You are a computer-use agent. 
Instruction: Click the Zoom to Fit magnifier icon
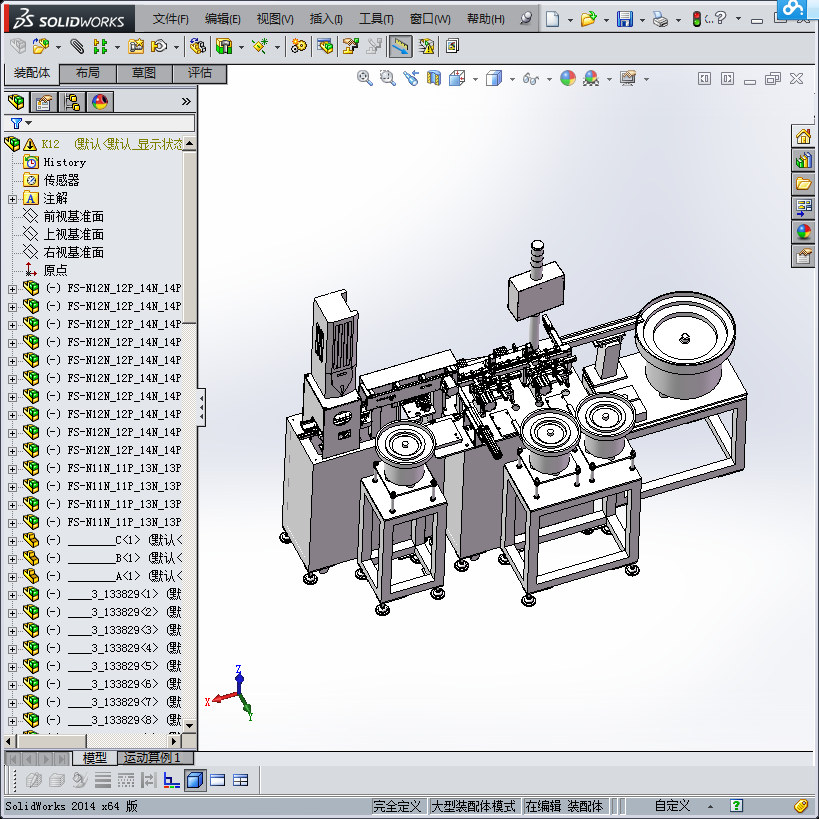[365, 78]
